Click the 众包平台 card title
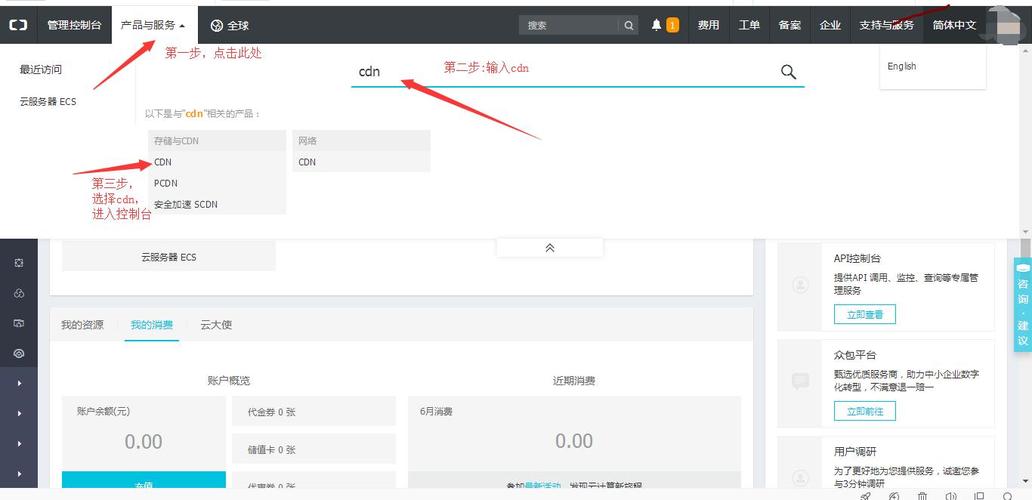 [855, 355]
